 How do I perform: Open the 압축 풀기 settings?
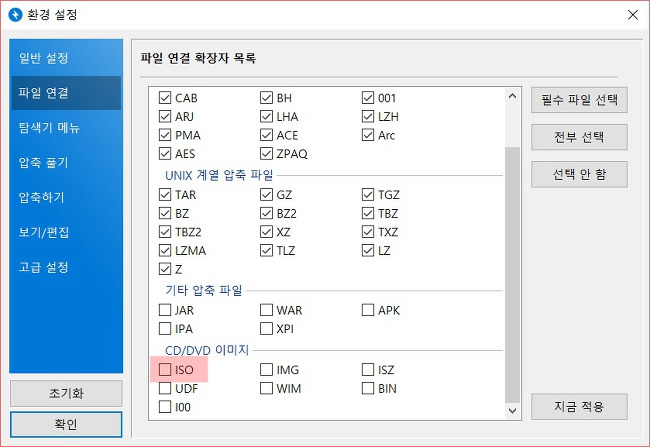tap(66, 163)
